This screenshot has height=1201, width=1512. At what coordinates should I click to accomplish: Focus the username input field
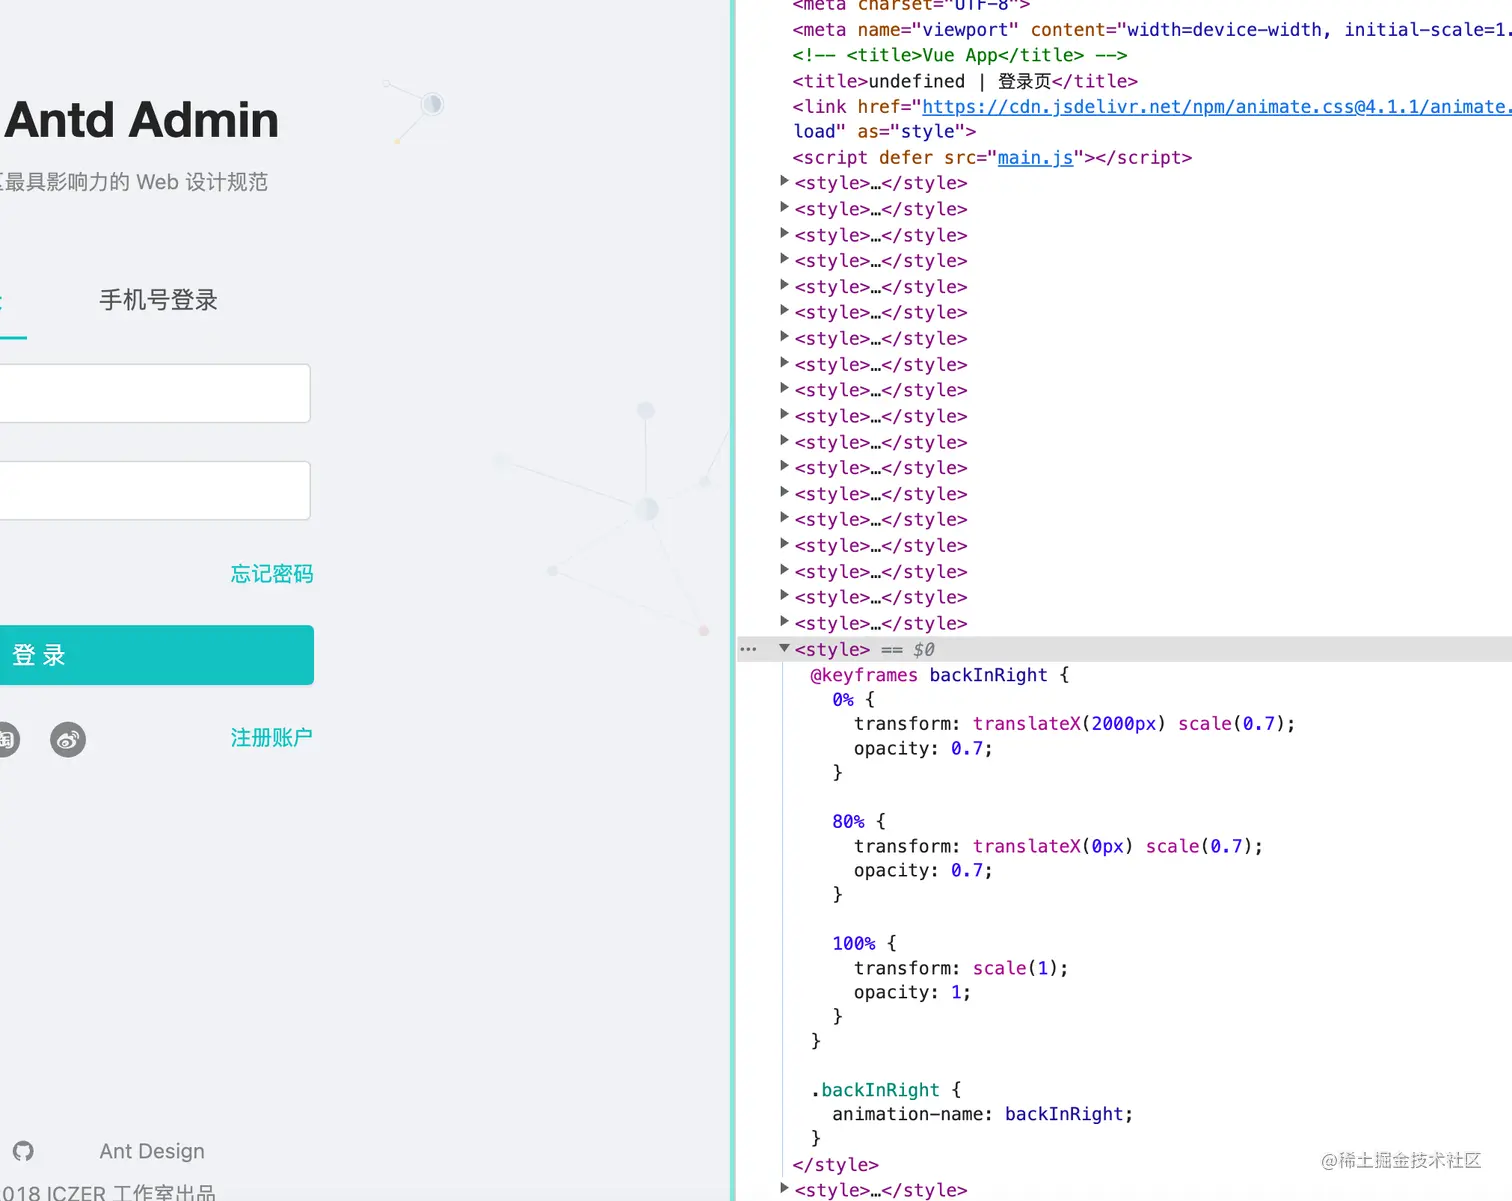[155, 393]
